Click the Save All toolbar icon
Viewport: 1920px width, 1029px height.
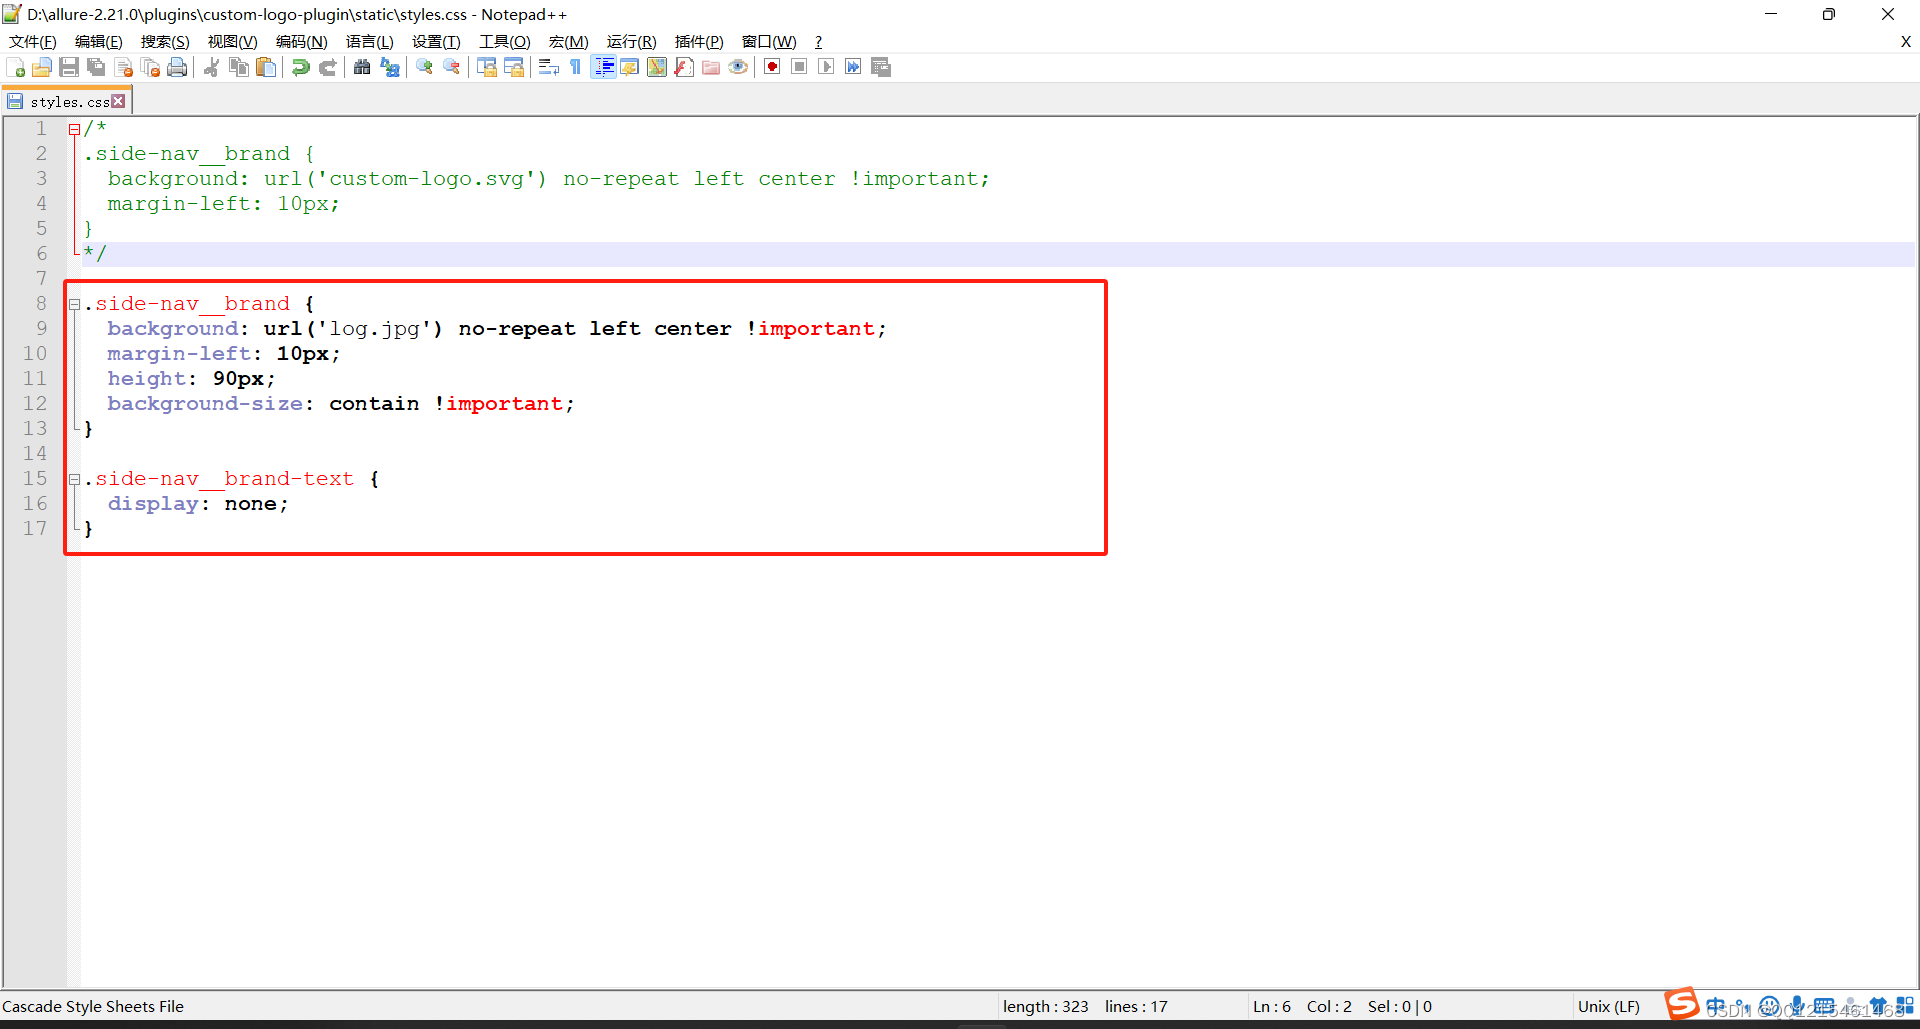click(96, 67)
